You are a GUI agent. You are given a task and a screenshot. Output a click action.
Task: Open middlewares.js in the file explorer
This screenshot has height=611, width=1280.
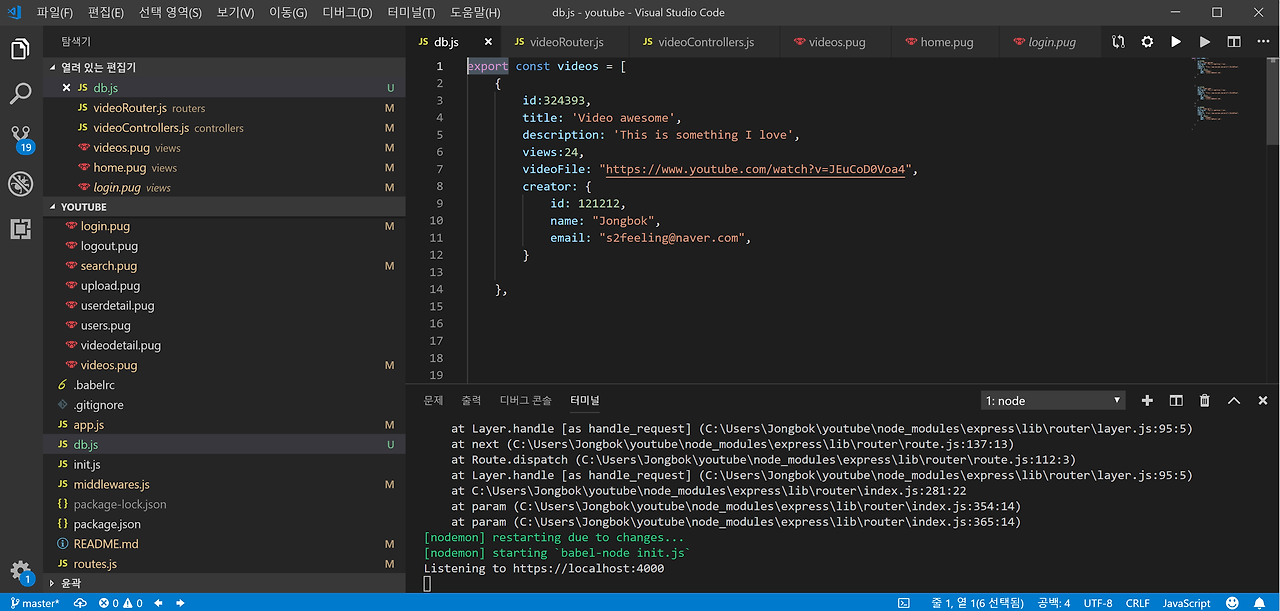111,484
